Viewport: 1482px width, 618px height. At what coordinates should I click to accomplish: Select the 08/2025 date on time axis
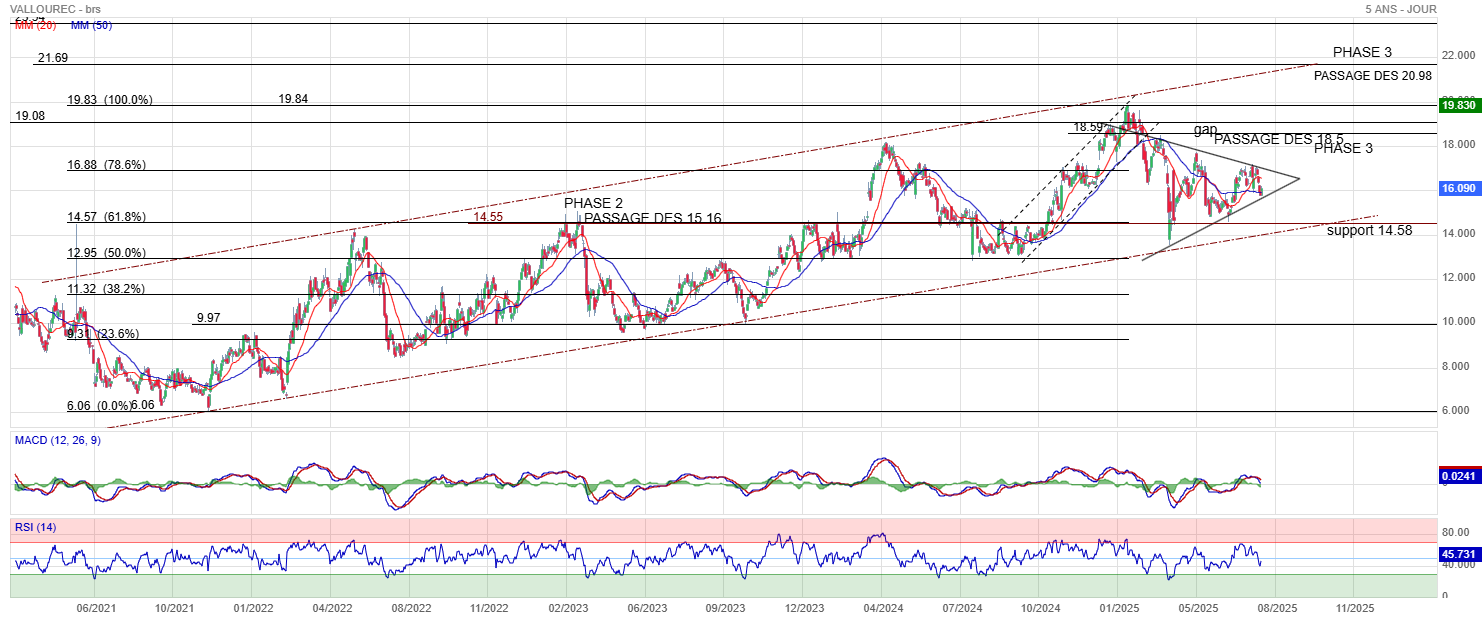click(1277, 607)
